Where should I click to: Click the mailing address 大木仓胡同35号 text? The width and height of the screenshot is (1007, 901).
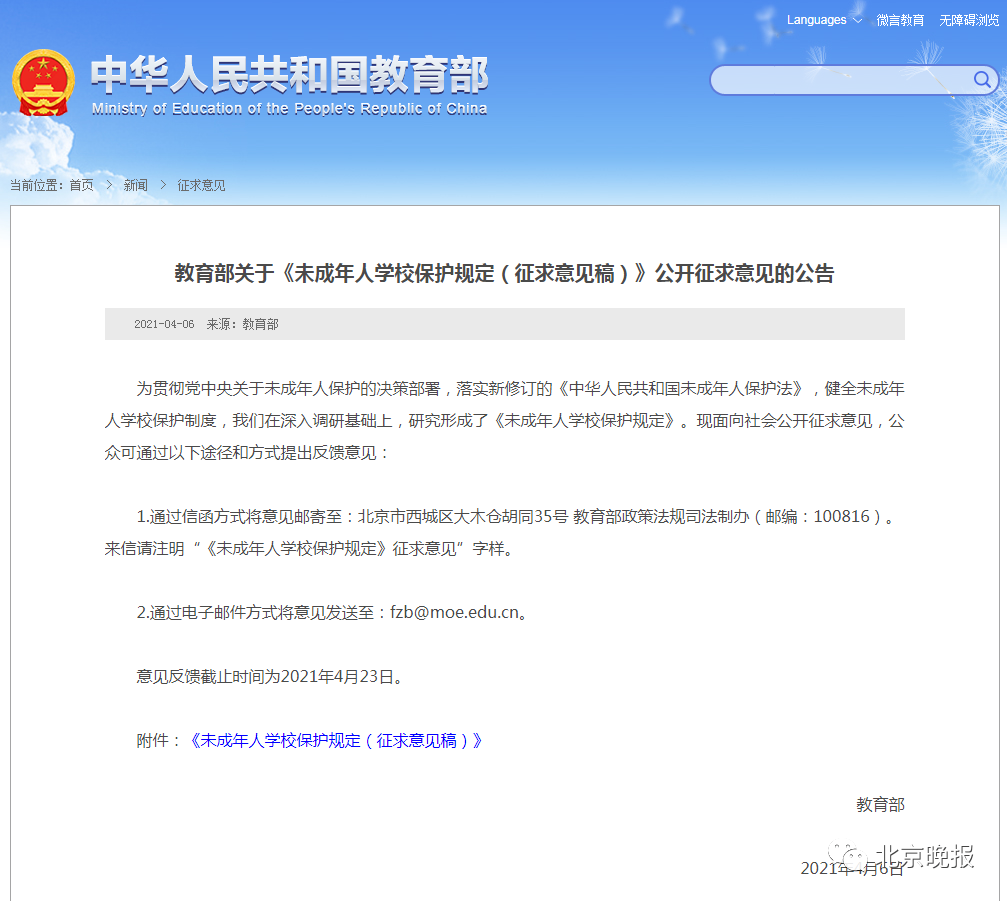click(x=511, y=516)
